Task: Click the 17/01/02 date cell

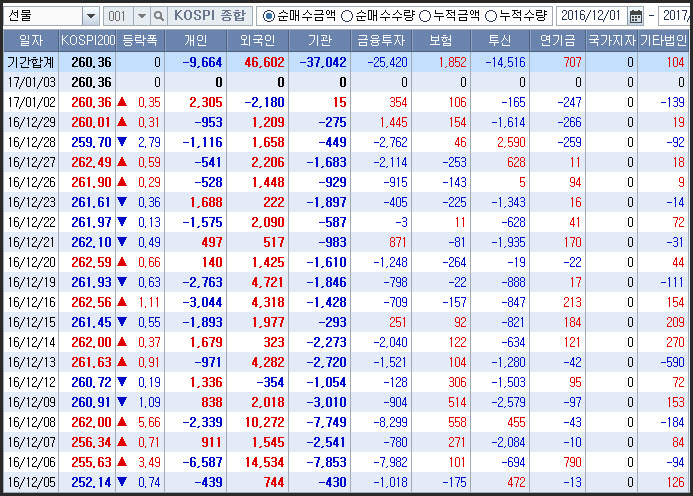Action: pyautogui.click(x=32, y=103)
